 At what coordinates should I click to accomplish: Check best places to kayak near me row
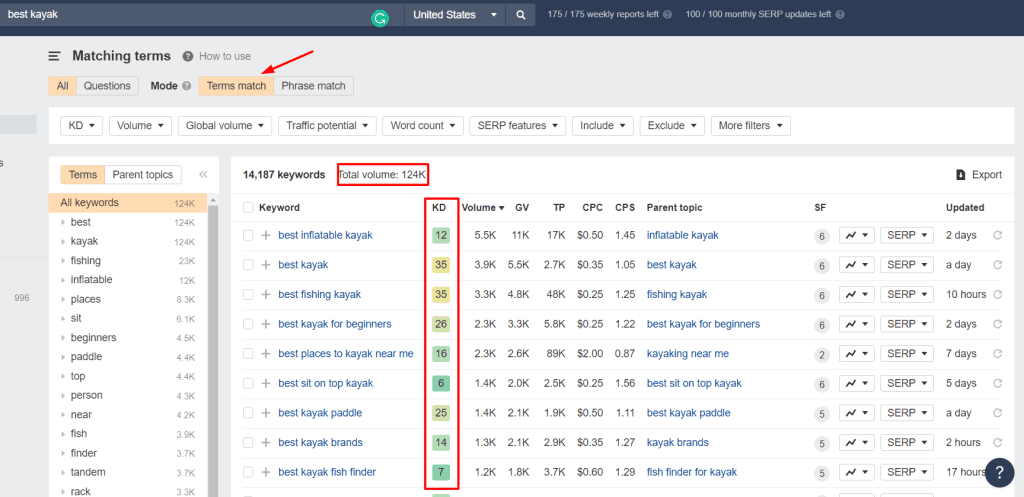click(x=248, y=353)
